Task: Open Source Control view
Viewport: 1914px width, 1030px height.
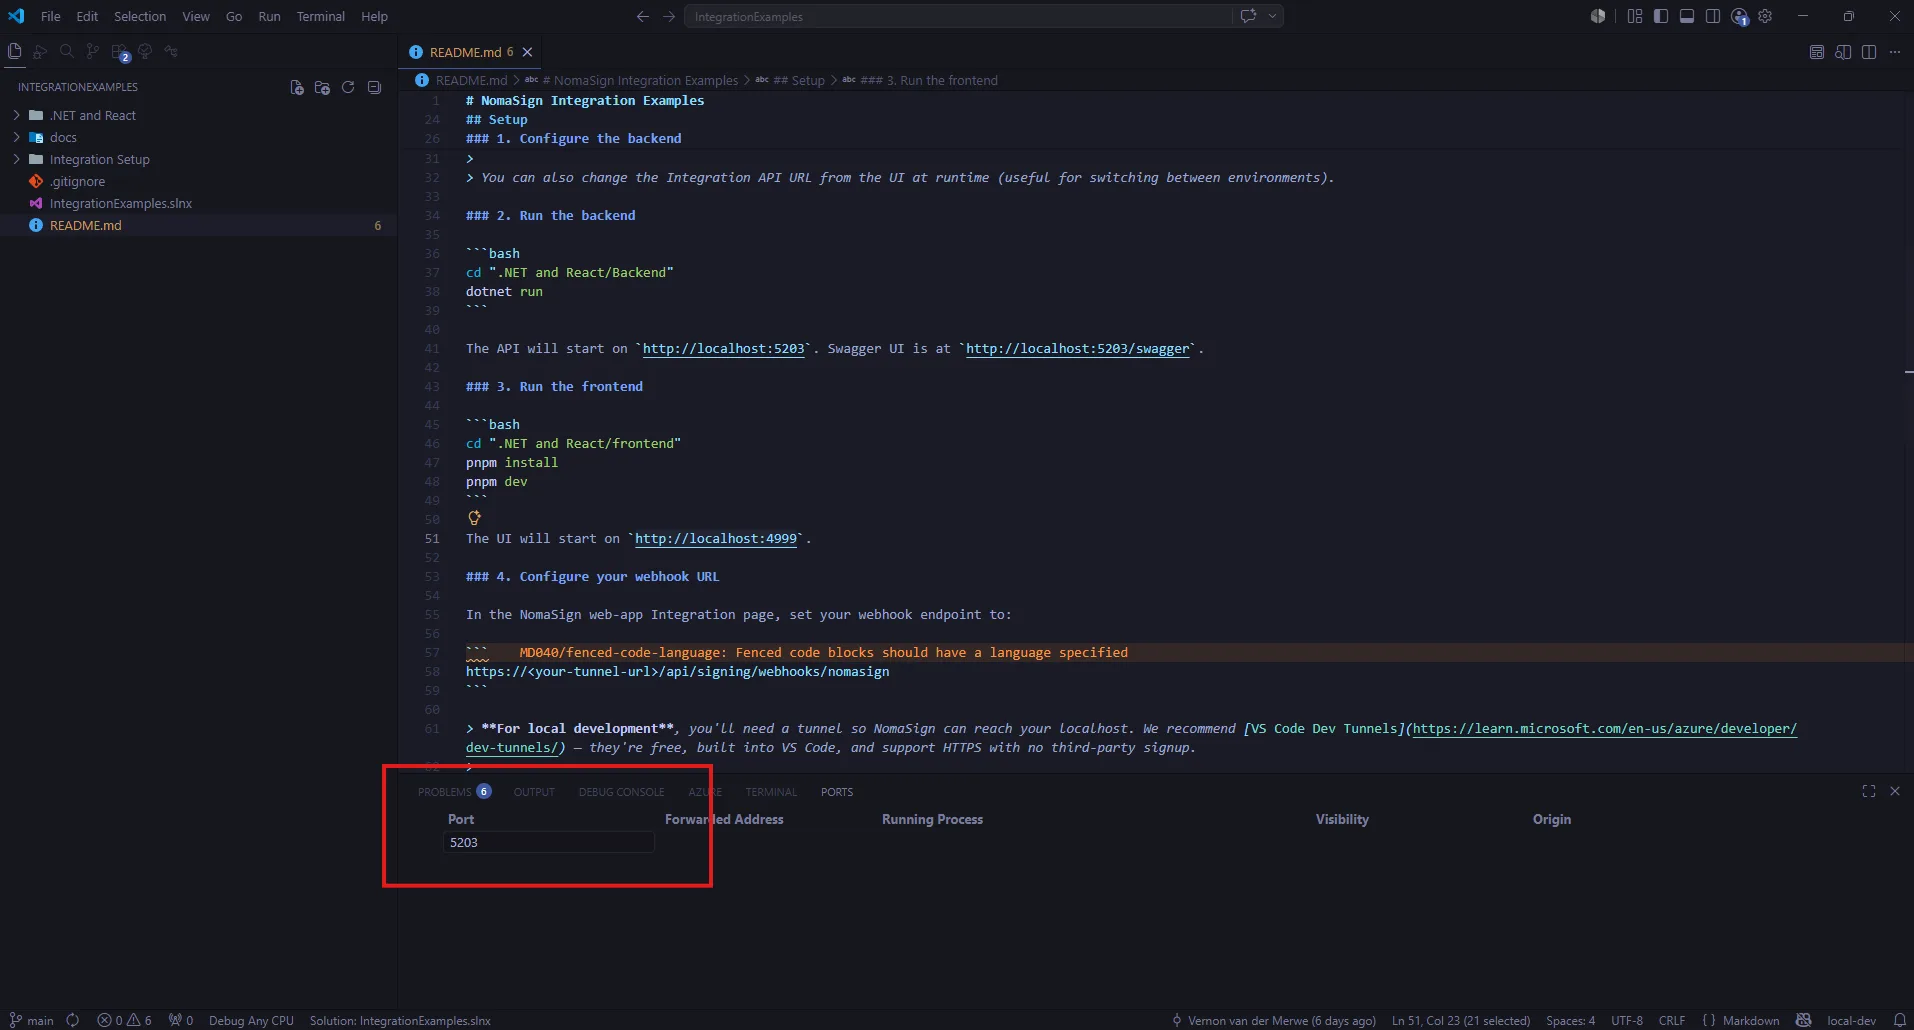Action: pos(92,51)
